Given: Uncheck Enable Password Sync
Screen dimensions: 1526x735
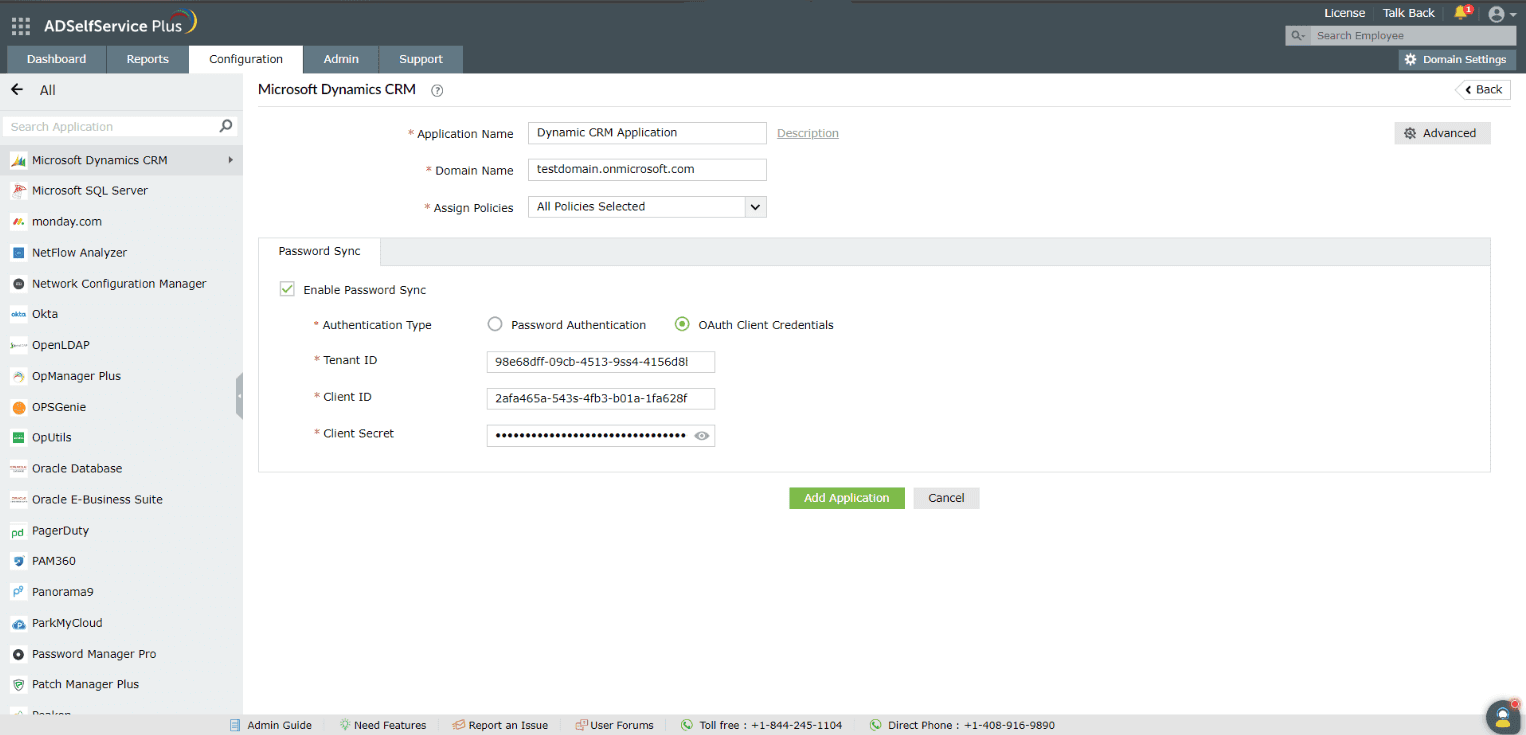Looking at the screenshot, I should tap(287, 288).
